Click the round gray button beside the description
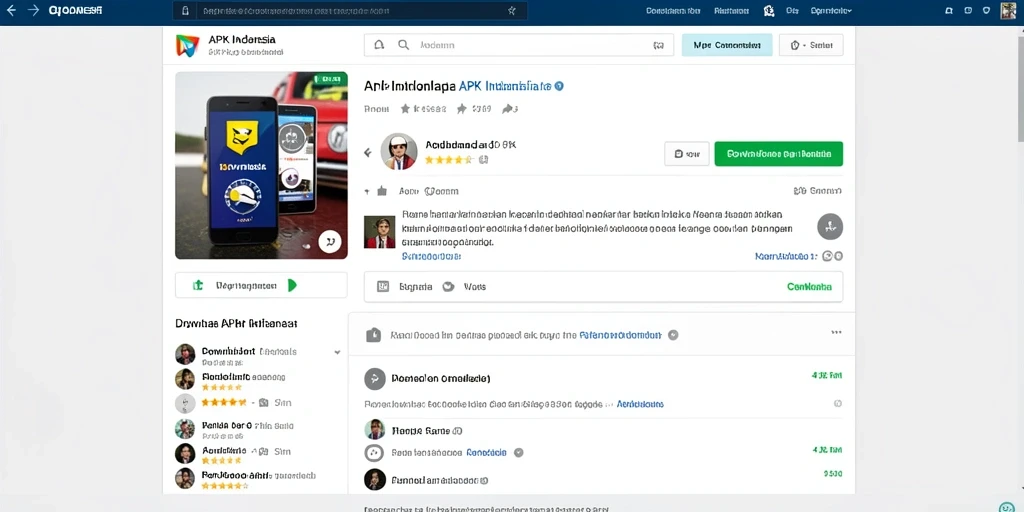 (830, 227)
